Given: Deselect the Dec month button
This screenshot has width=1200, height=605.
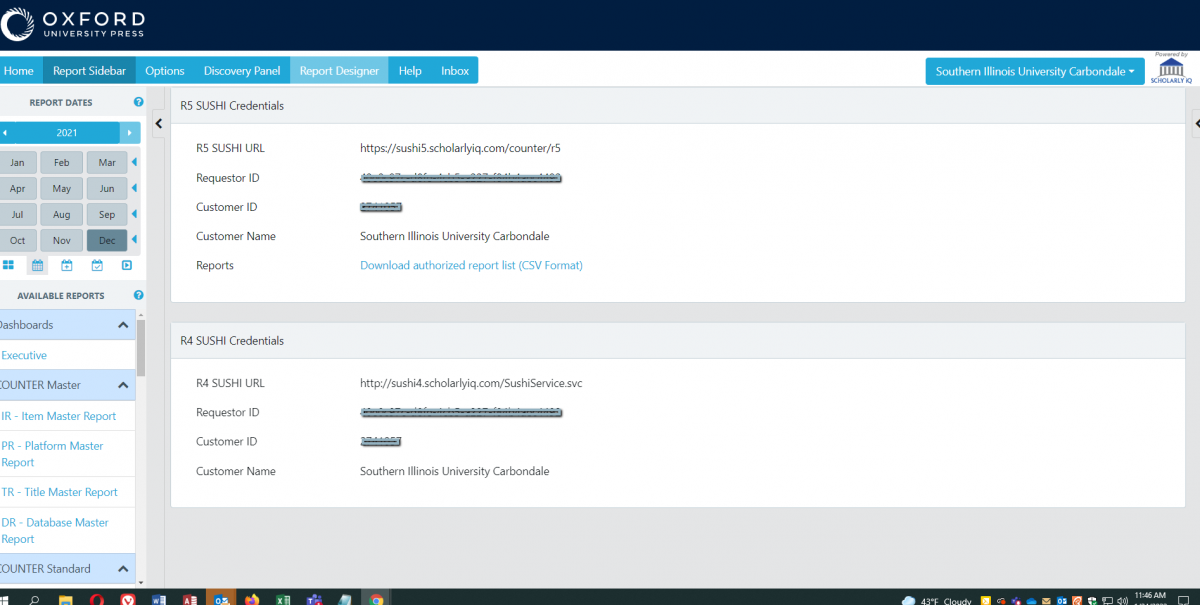Looking at the screenshot, I should [107, 240].
